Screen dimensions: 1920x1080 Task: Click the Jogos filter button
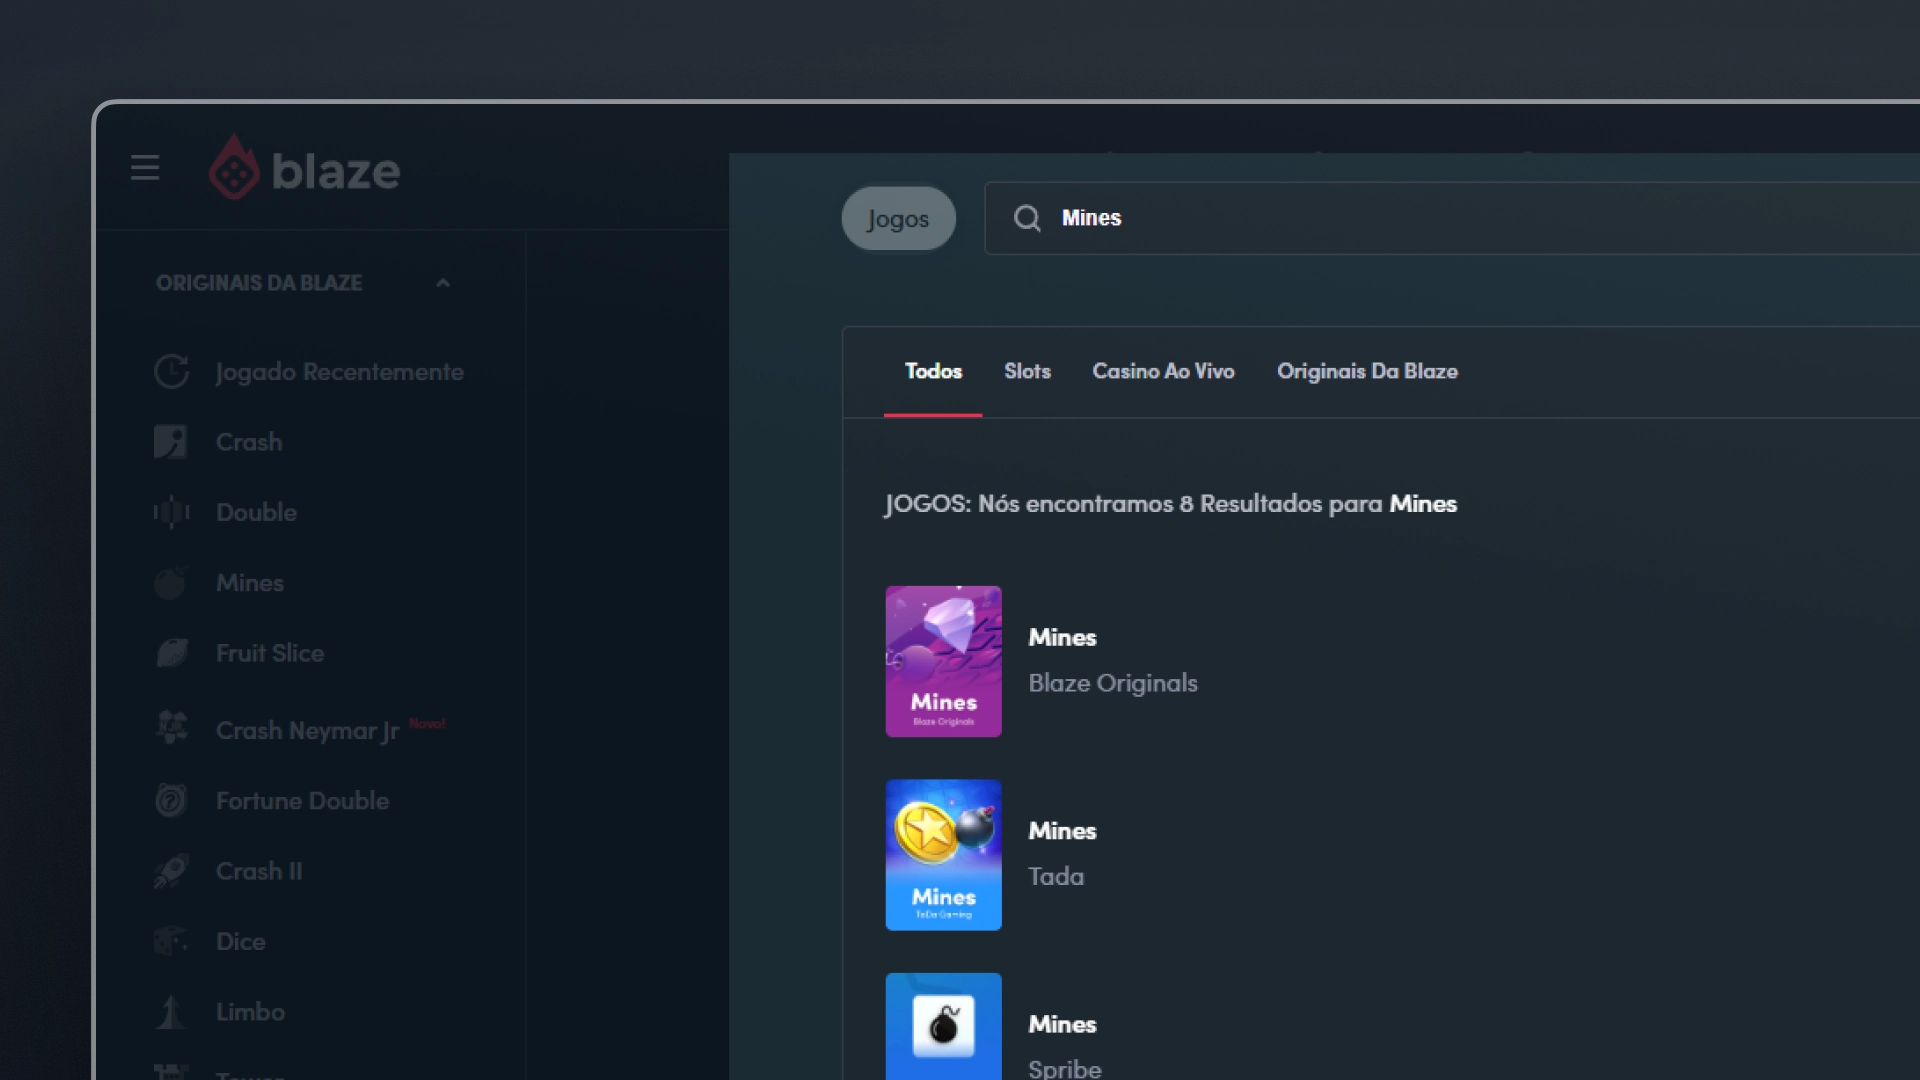898,218
